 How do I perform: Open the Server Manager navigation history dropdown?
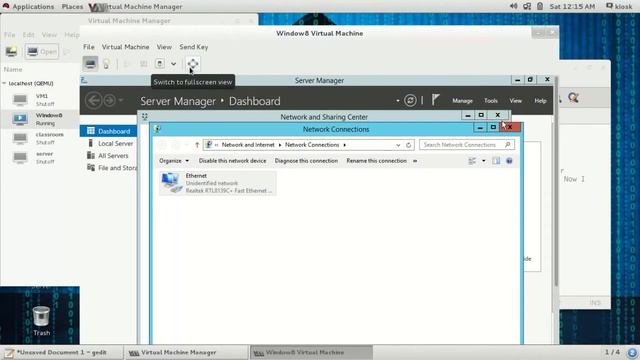click(121, 100)
